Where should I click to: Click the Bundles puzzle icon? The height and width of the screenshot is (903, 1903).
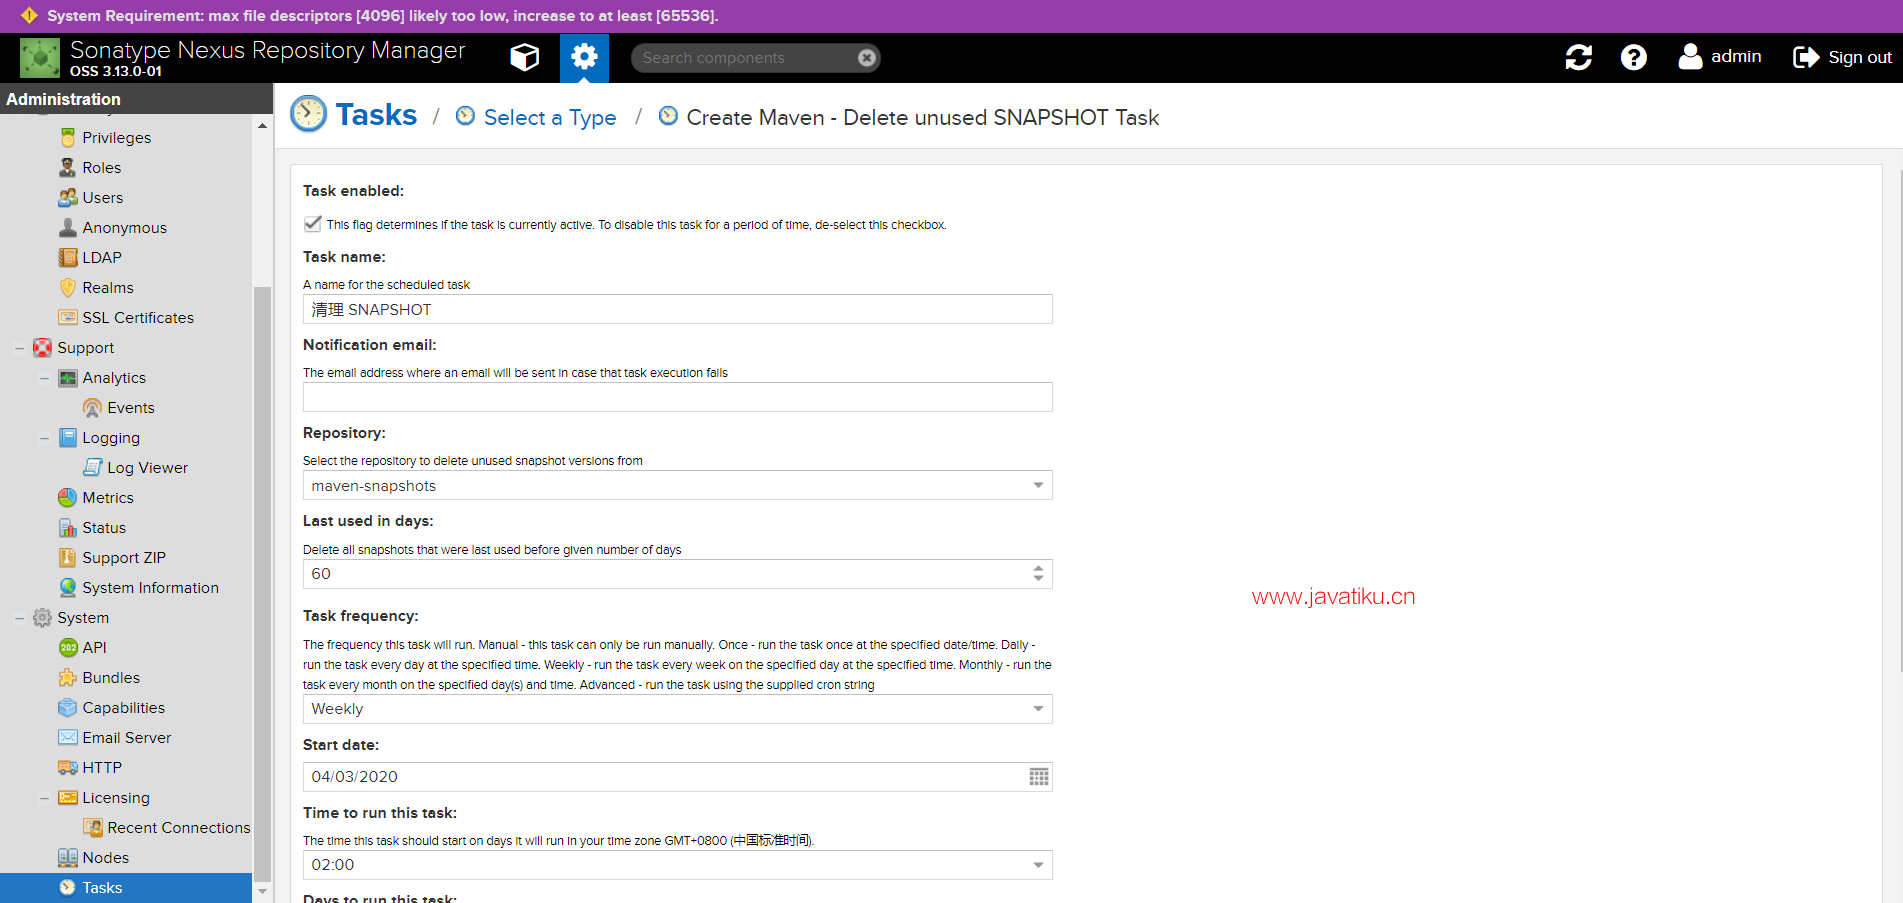pos(68,677)
